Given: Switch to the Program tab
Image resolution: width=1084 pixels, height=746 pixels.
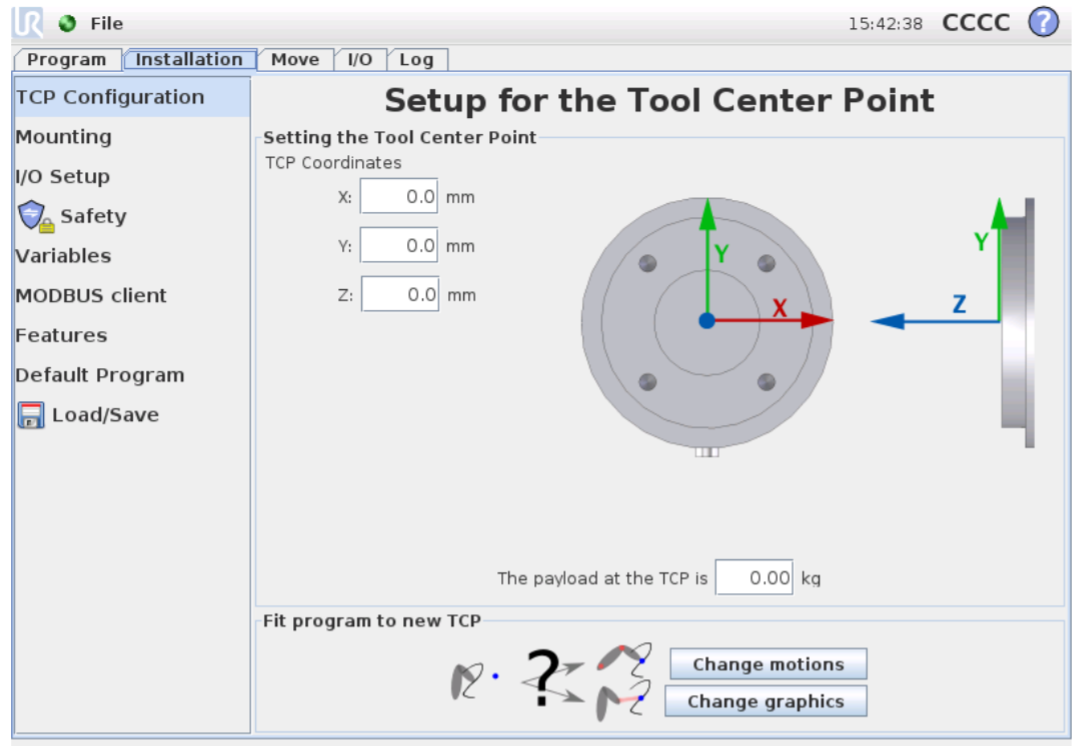Looking at the screenshot, I should [x=66, y=59].
